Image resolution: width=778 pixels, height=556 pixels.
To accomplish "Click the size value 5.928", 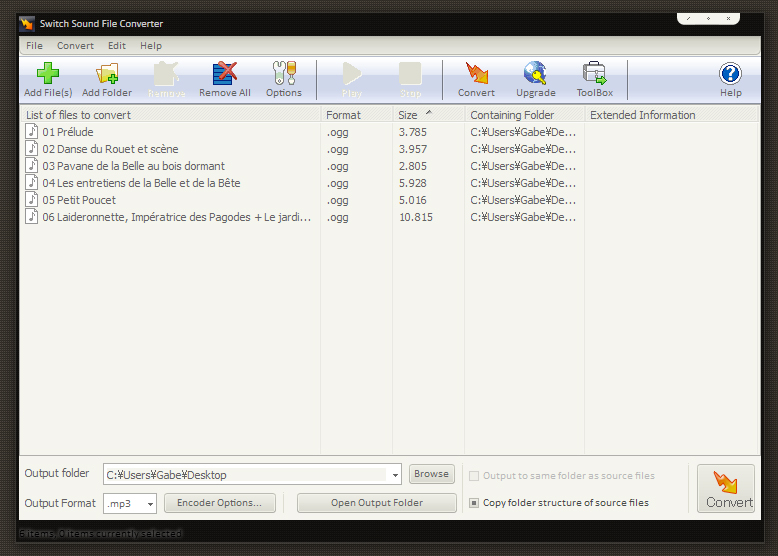I will 413,183.
